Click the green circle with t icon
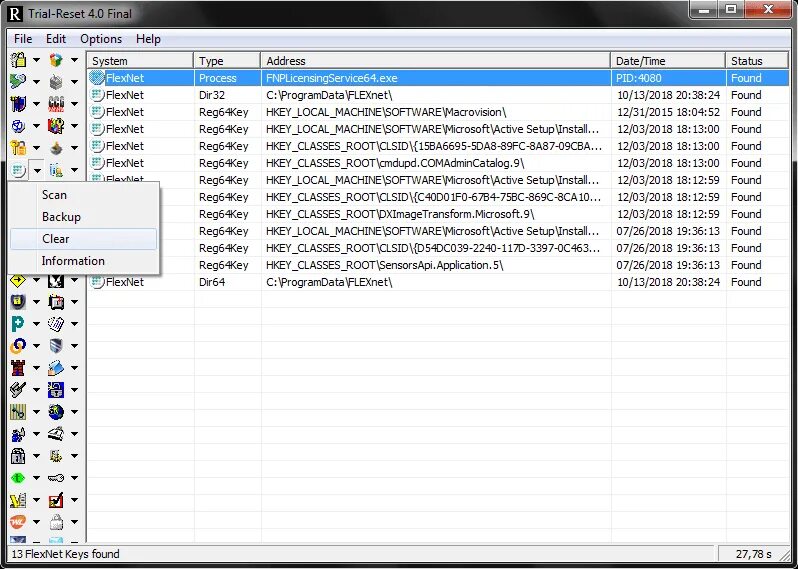798x569 pixels. point(18,478)
